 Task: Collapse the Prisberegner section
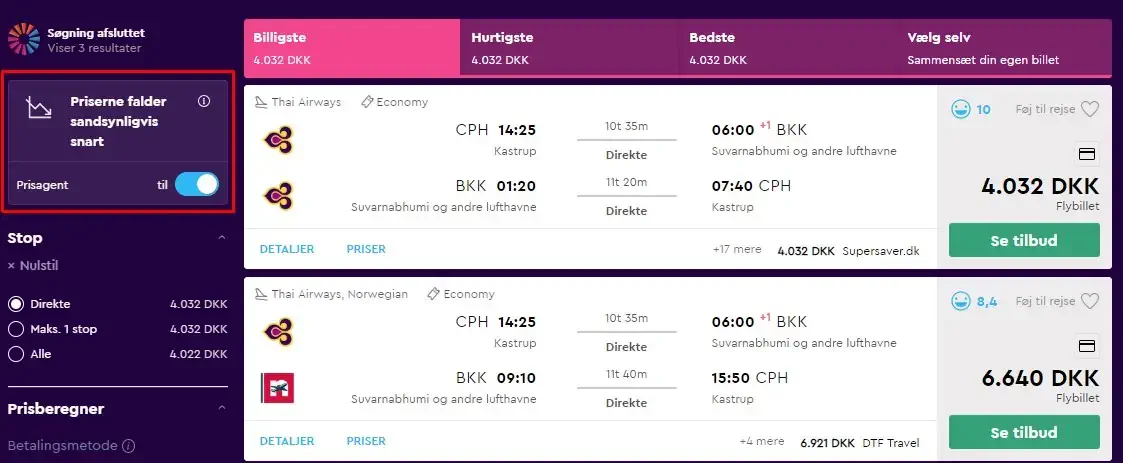click(221, 409)
